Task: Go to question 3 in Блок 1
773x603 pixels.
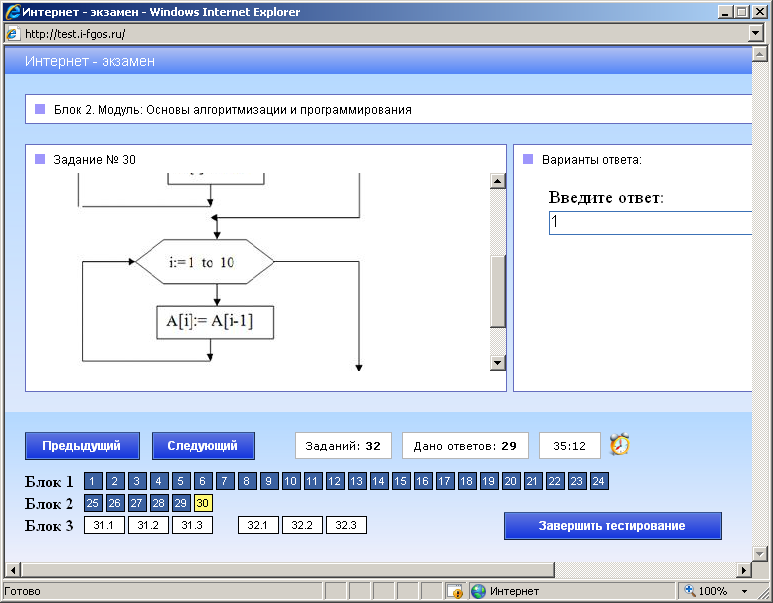Action: click(x=137, y=481)
